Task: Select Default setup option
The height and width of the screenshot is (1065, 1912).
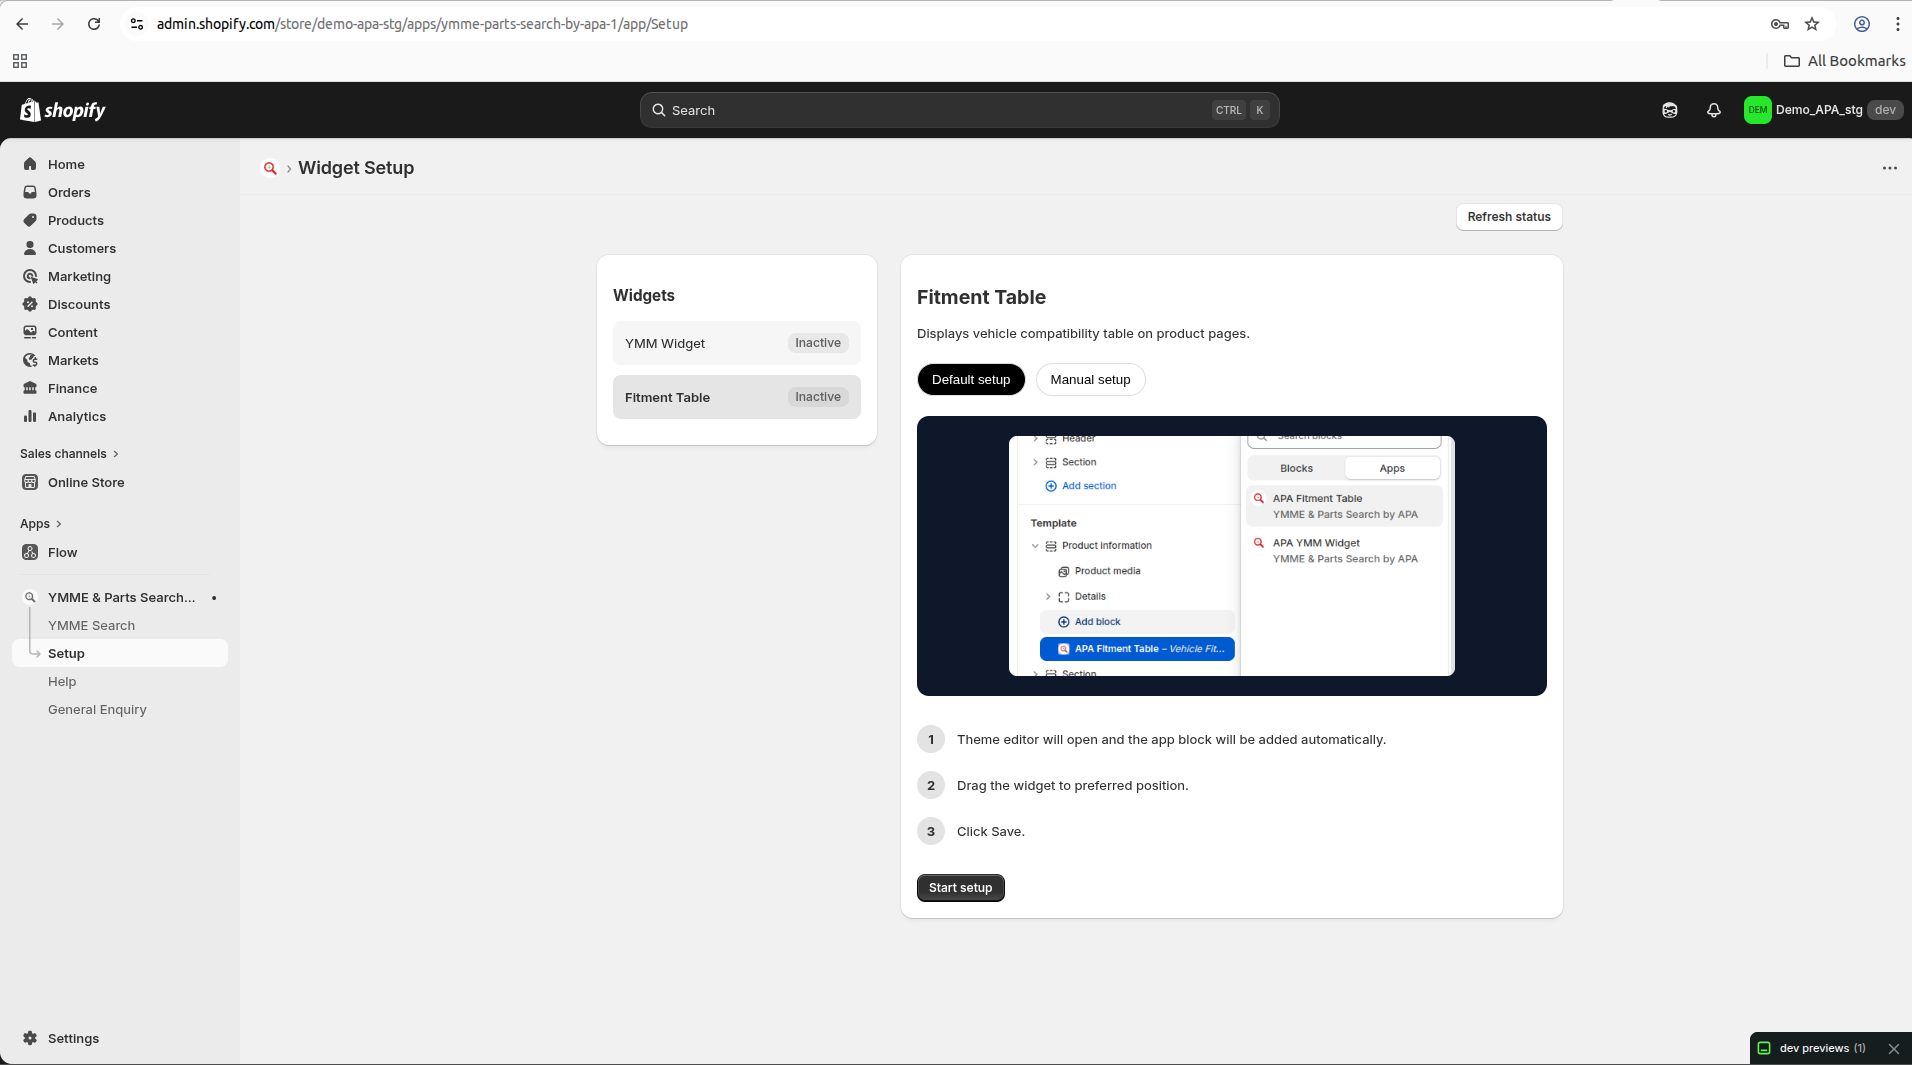Action: [x=970, y=380]
